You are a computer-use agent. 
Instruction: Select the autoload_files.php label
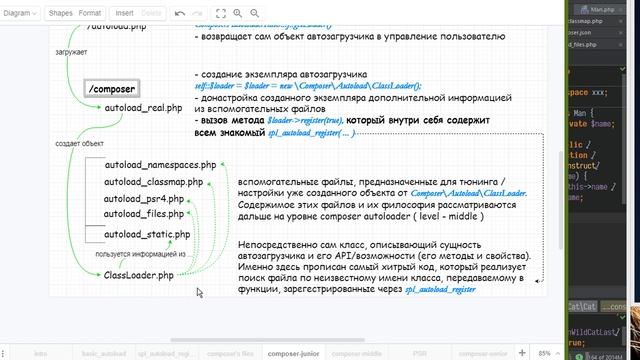click(144, 214)
